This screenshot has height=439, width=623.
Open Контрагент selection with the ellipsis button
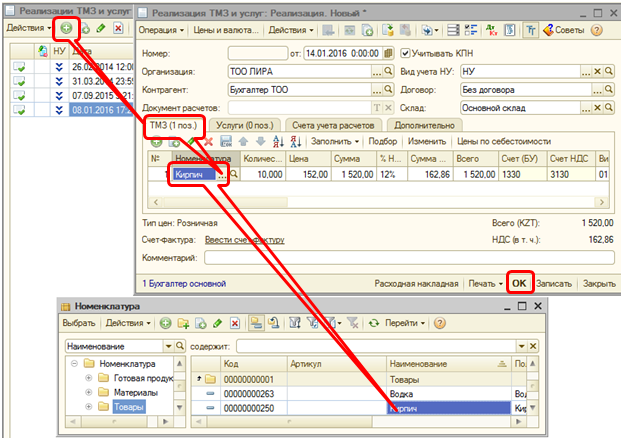[377, 90]
